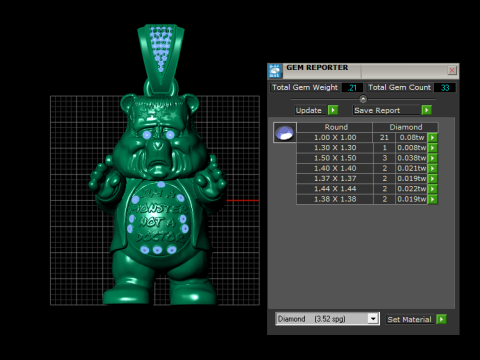Click the 0.038tw weight cell
This screenshot has height=360, width=480.
point(411,158)
